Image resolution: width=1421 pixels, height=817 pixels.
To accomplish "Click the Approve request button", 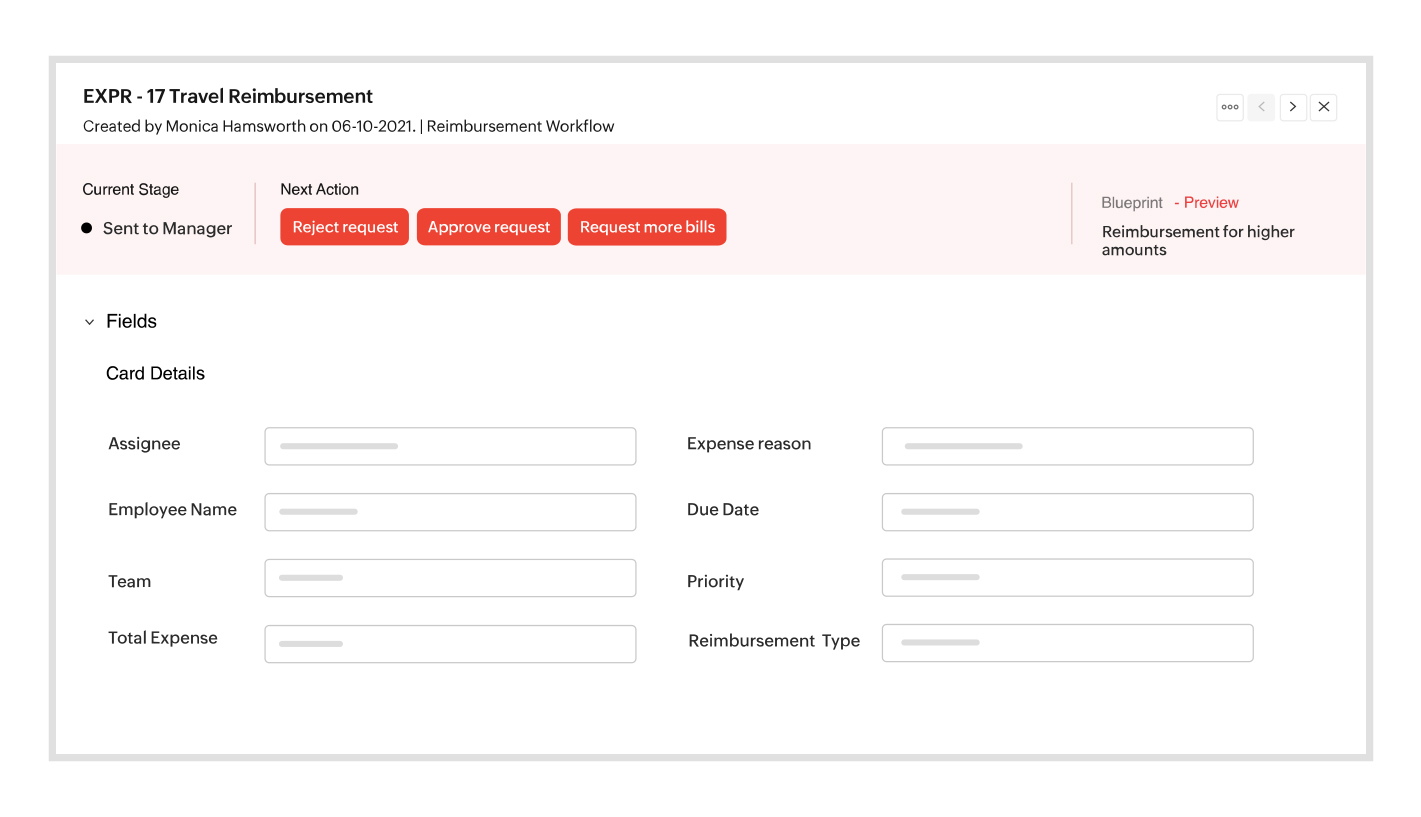I will 489,227.
